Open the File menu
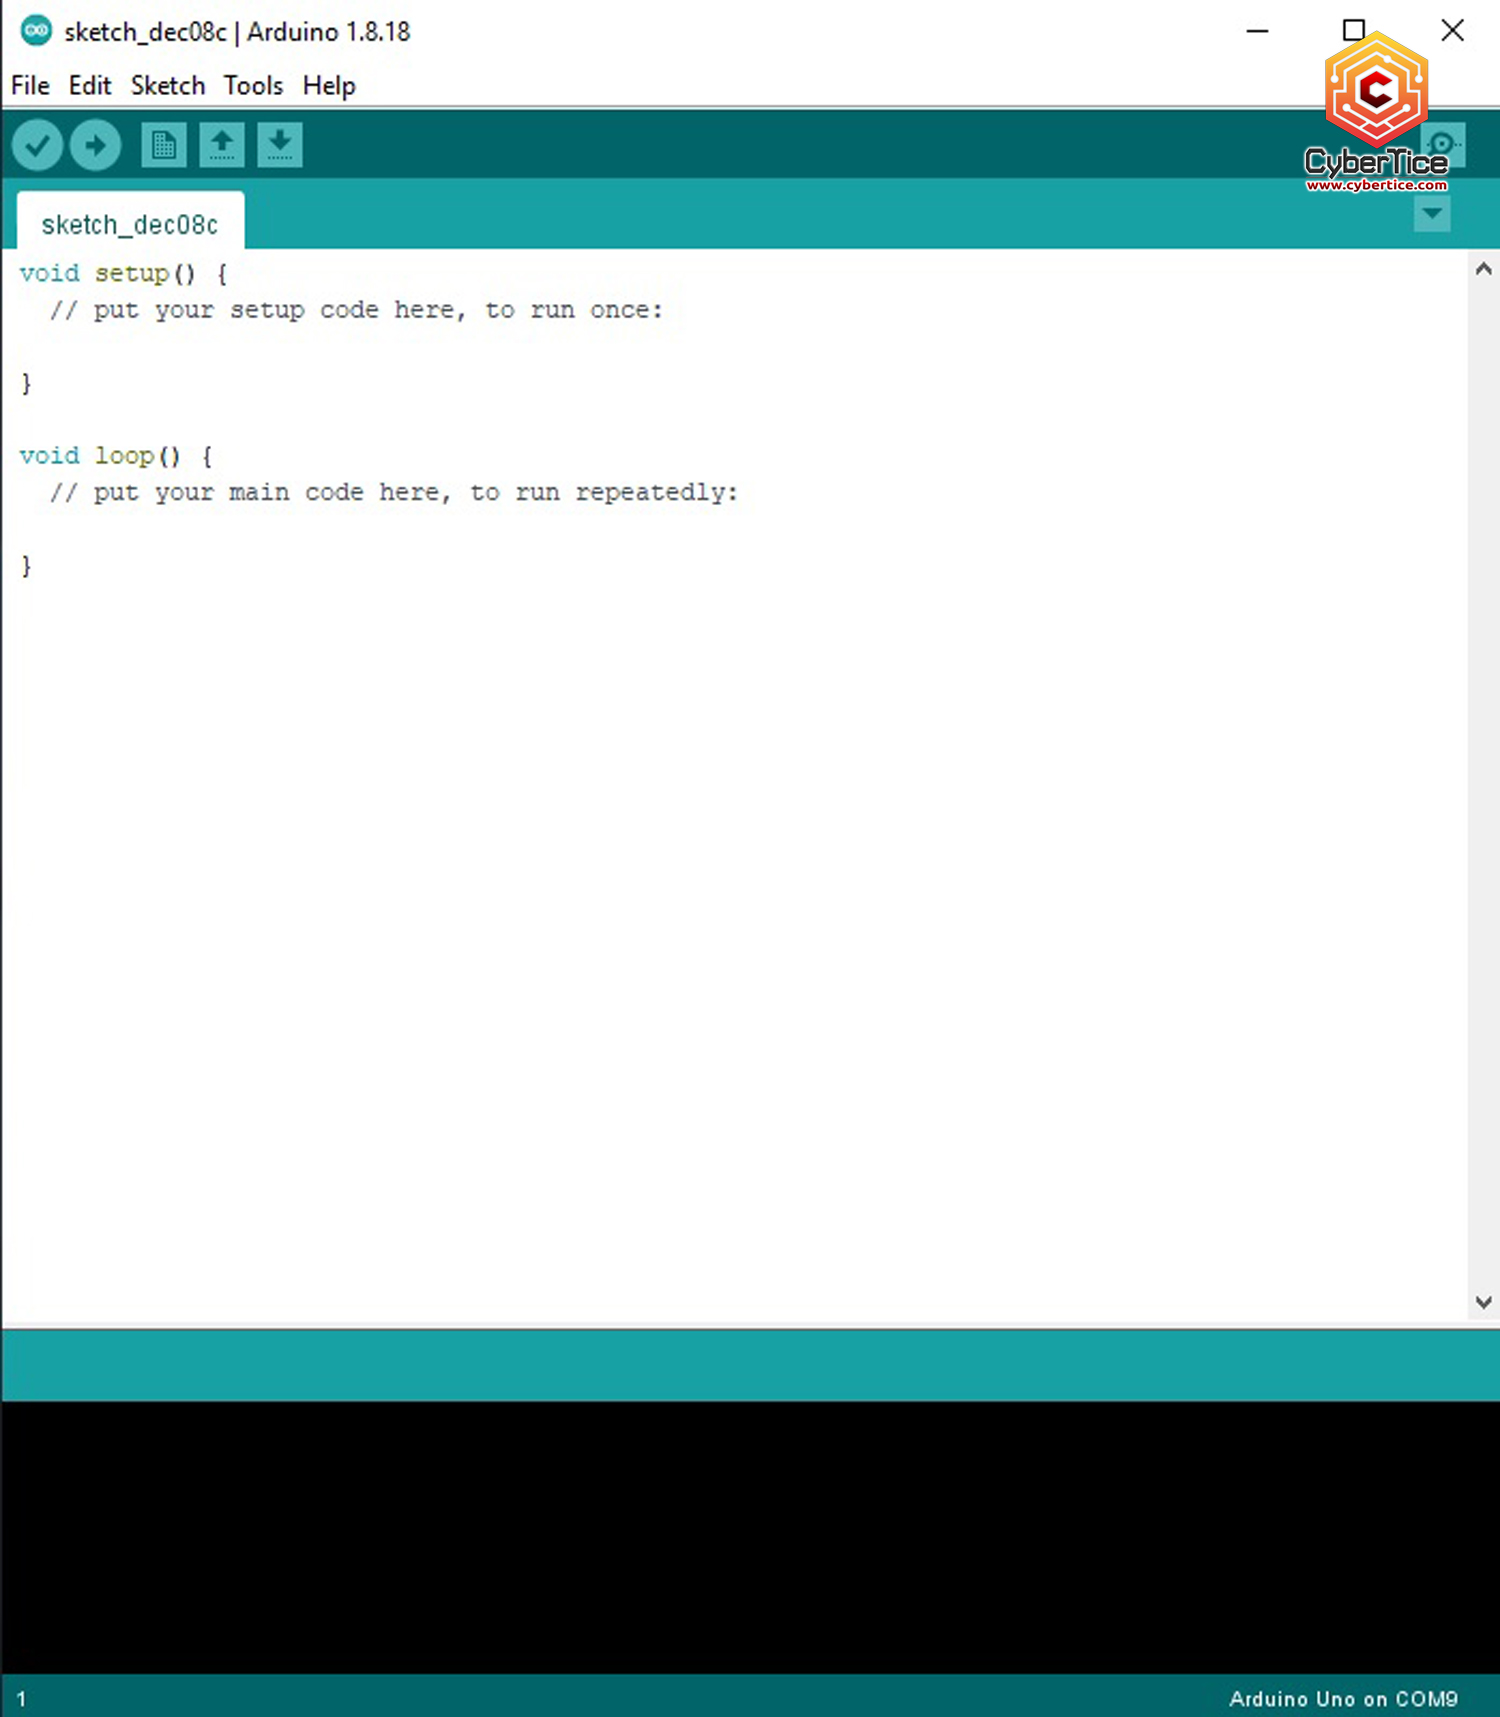 pyautogui.click(x=30, y=86)
